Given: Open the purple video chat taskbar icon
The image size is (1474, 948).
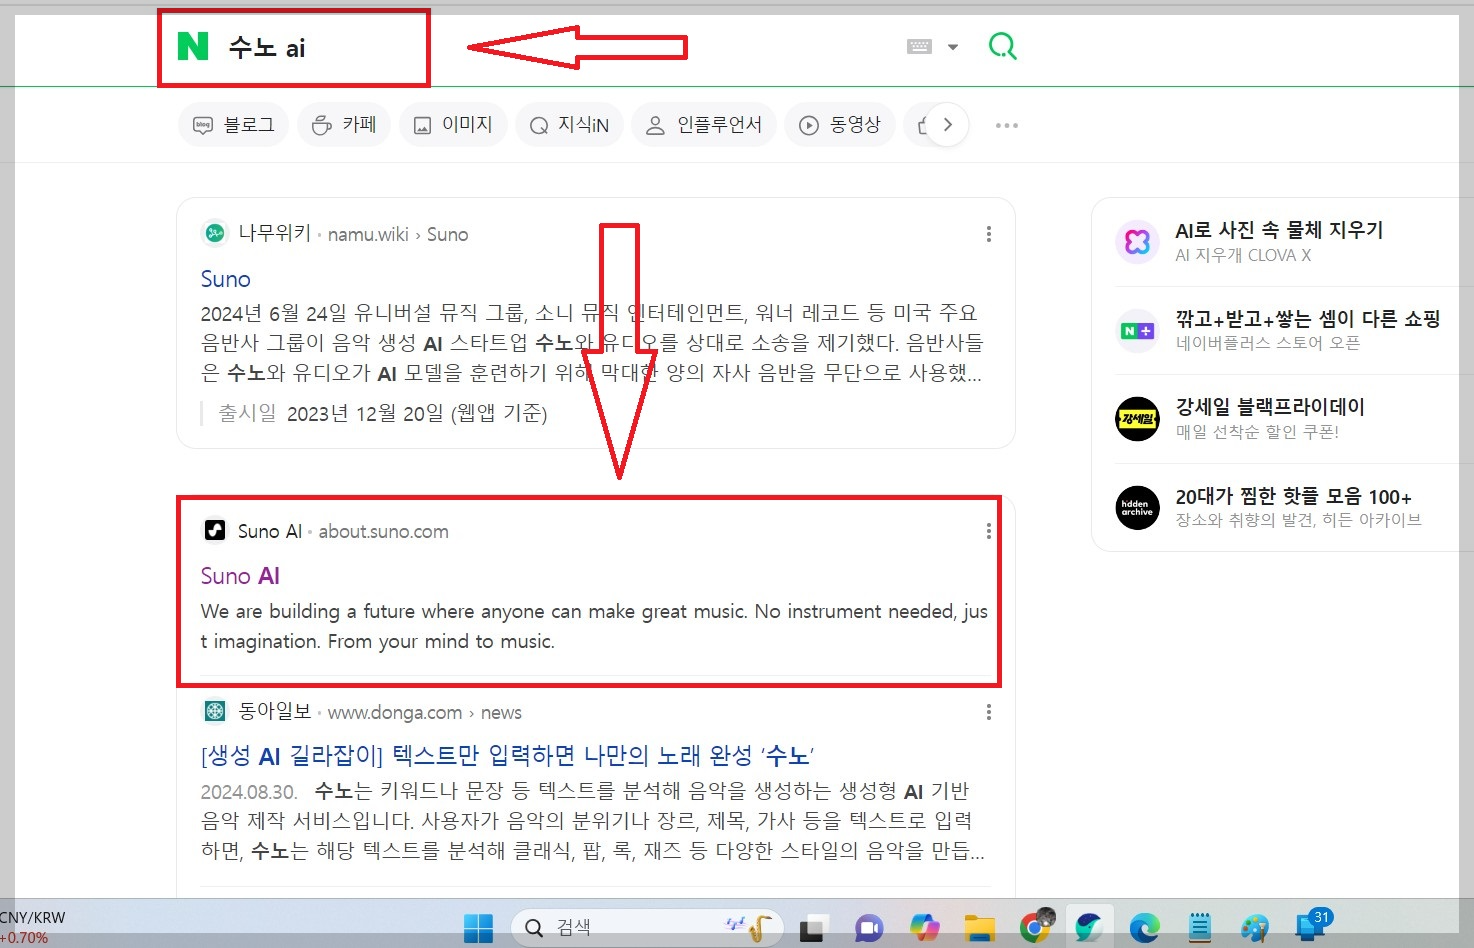Looking at the screenshot, I should [x=869, y=929].
